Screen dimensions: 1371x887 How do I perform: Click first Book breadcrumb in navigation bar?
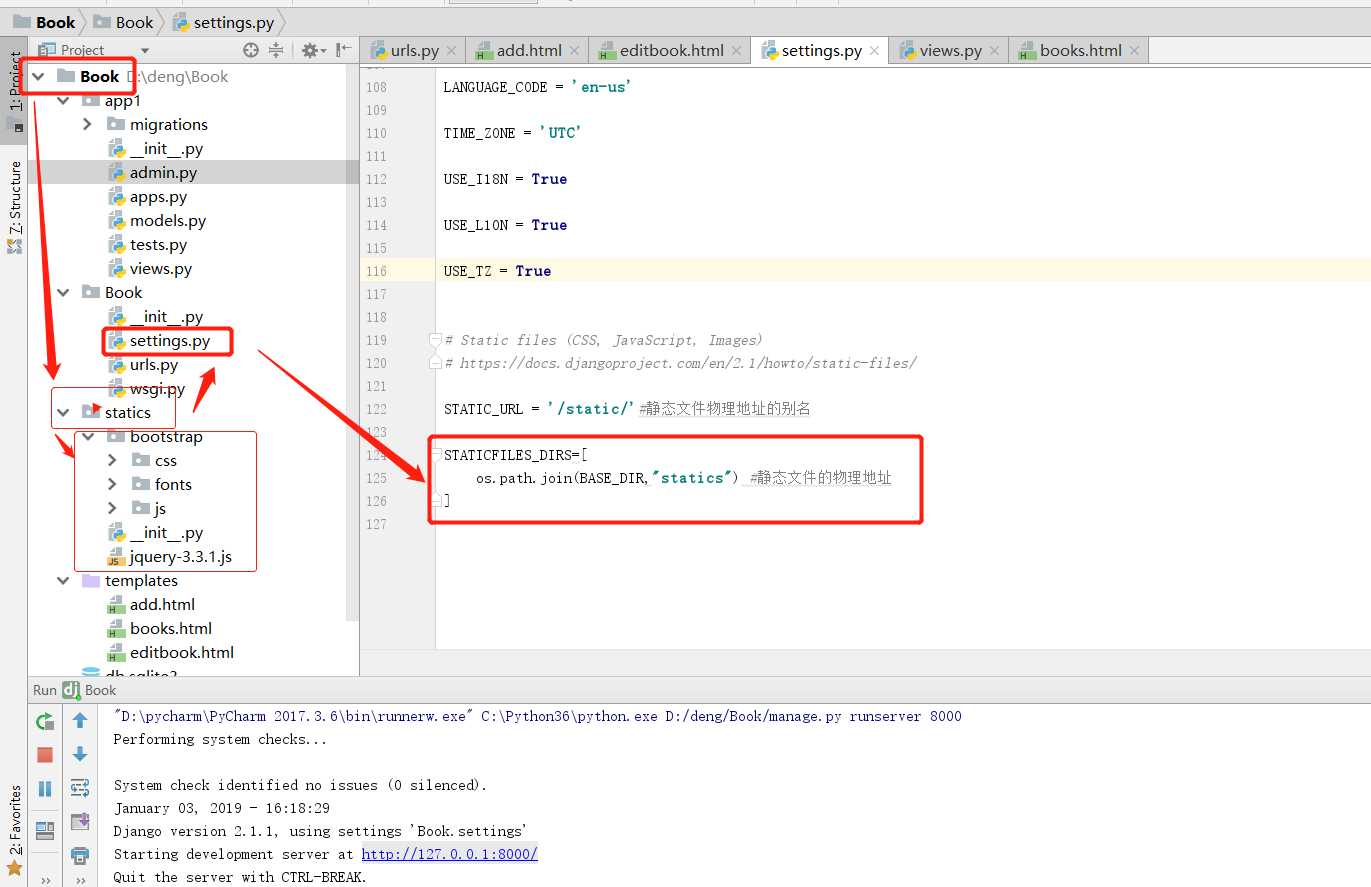pos(45,22)
